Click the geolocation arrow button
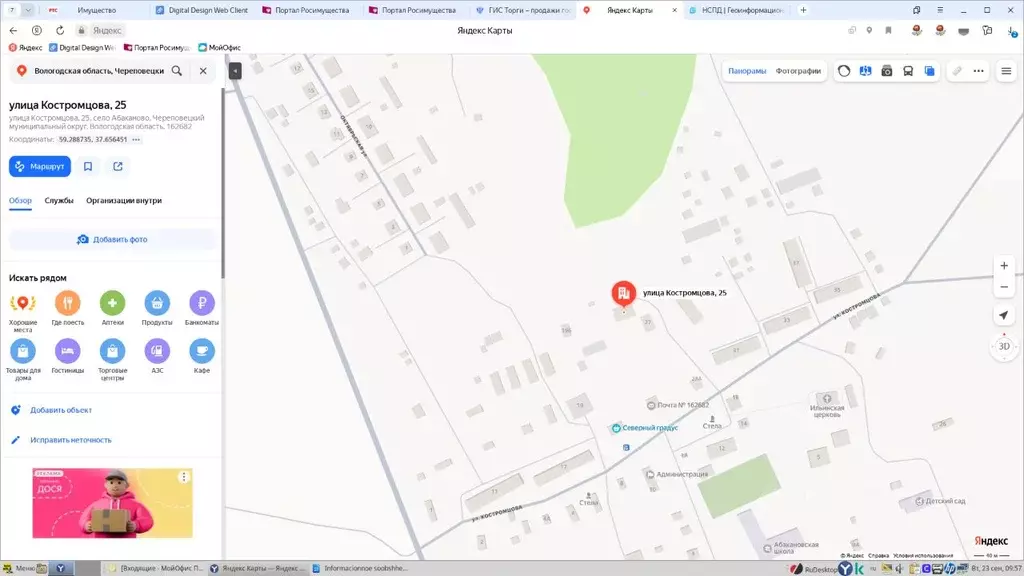1024x576 pixels. [x=1004, y=316]
